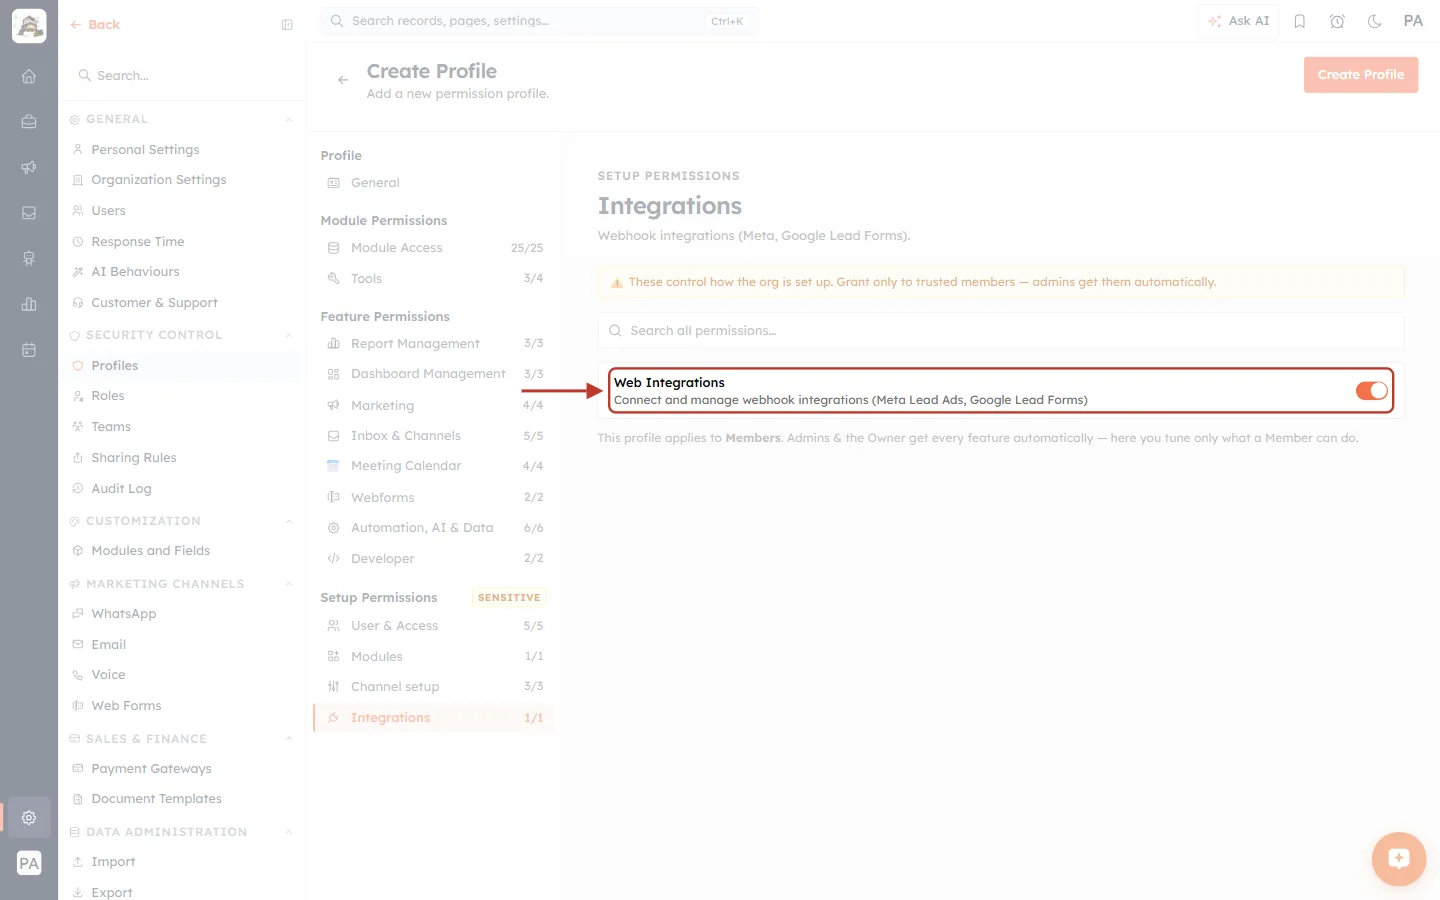1440x900 pixels.
Task: Click the sidebar Search field
Action: 181,76
